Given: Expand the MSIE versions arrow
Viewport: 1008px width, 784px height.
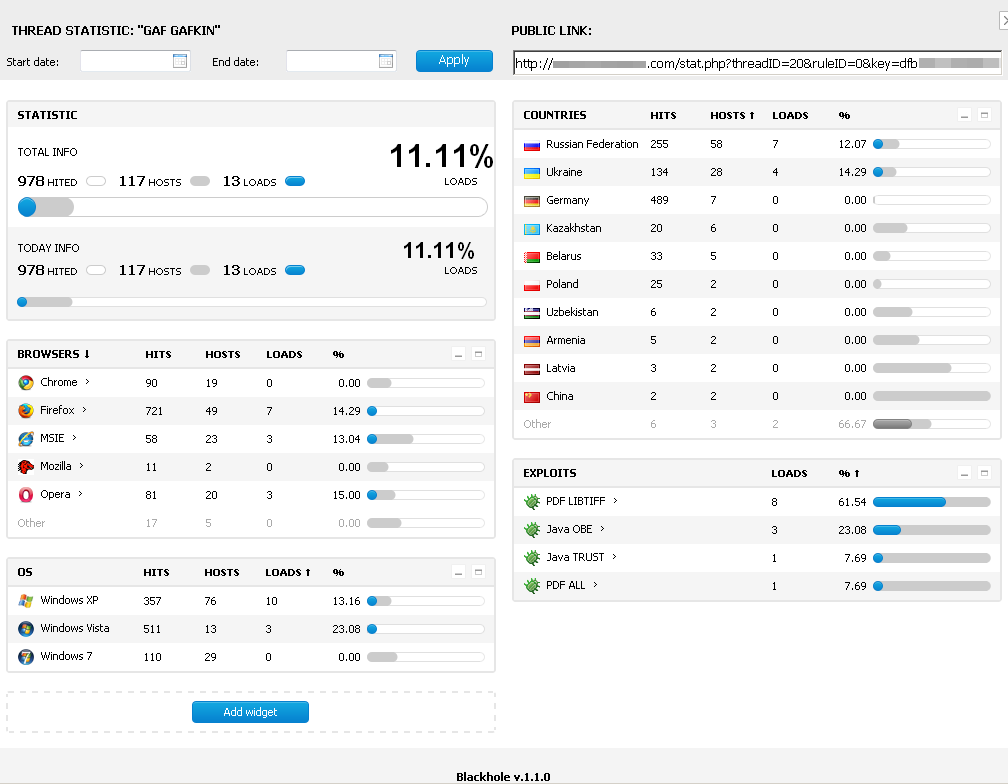Looking at the screenshot, I should [75, 438].
